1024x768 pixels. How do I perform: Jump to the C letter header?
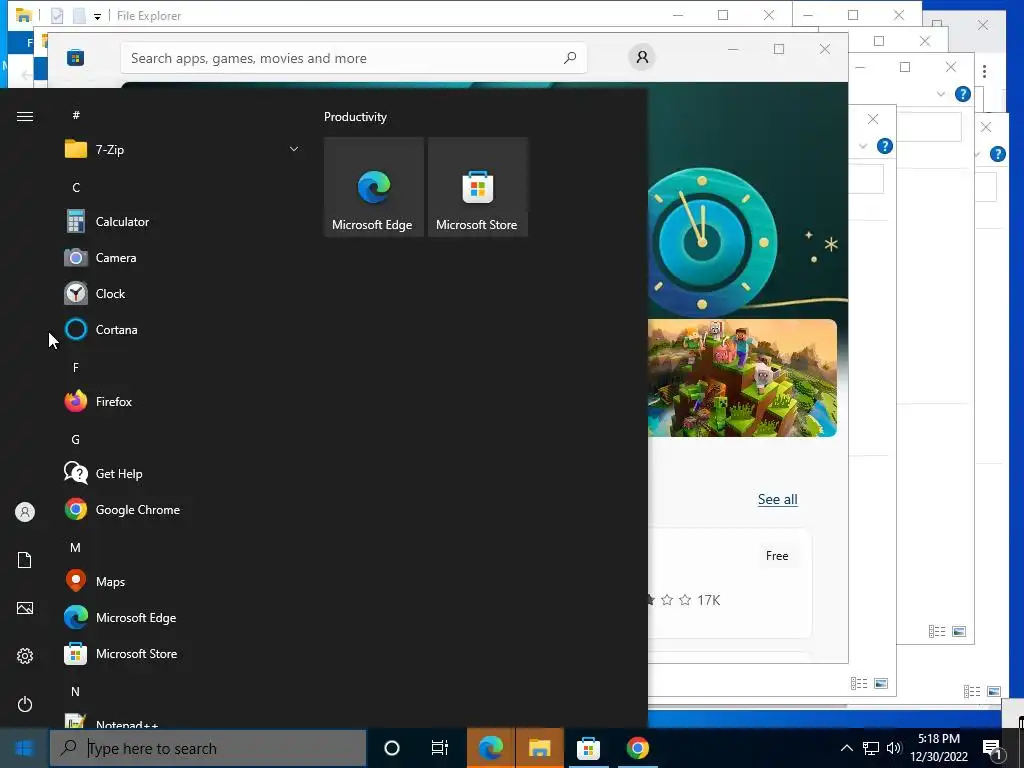(x=76, y=187)
